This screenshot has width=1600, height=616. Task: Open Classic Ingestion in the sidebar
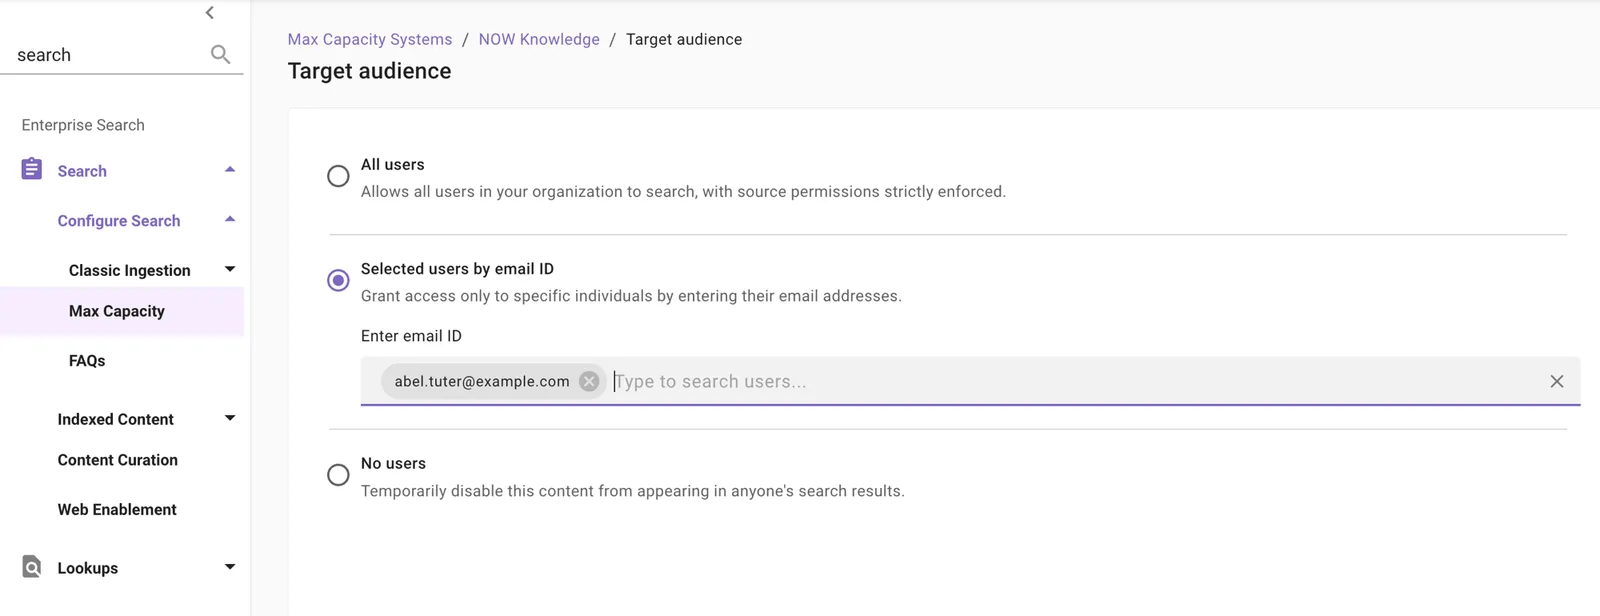point(130,270)
